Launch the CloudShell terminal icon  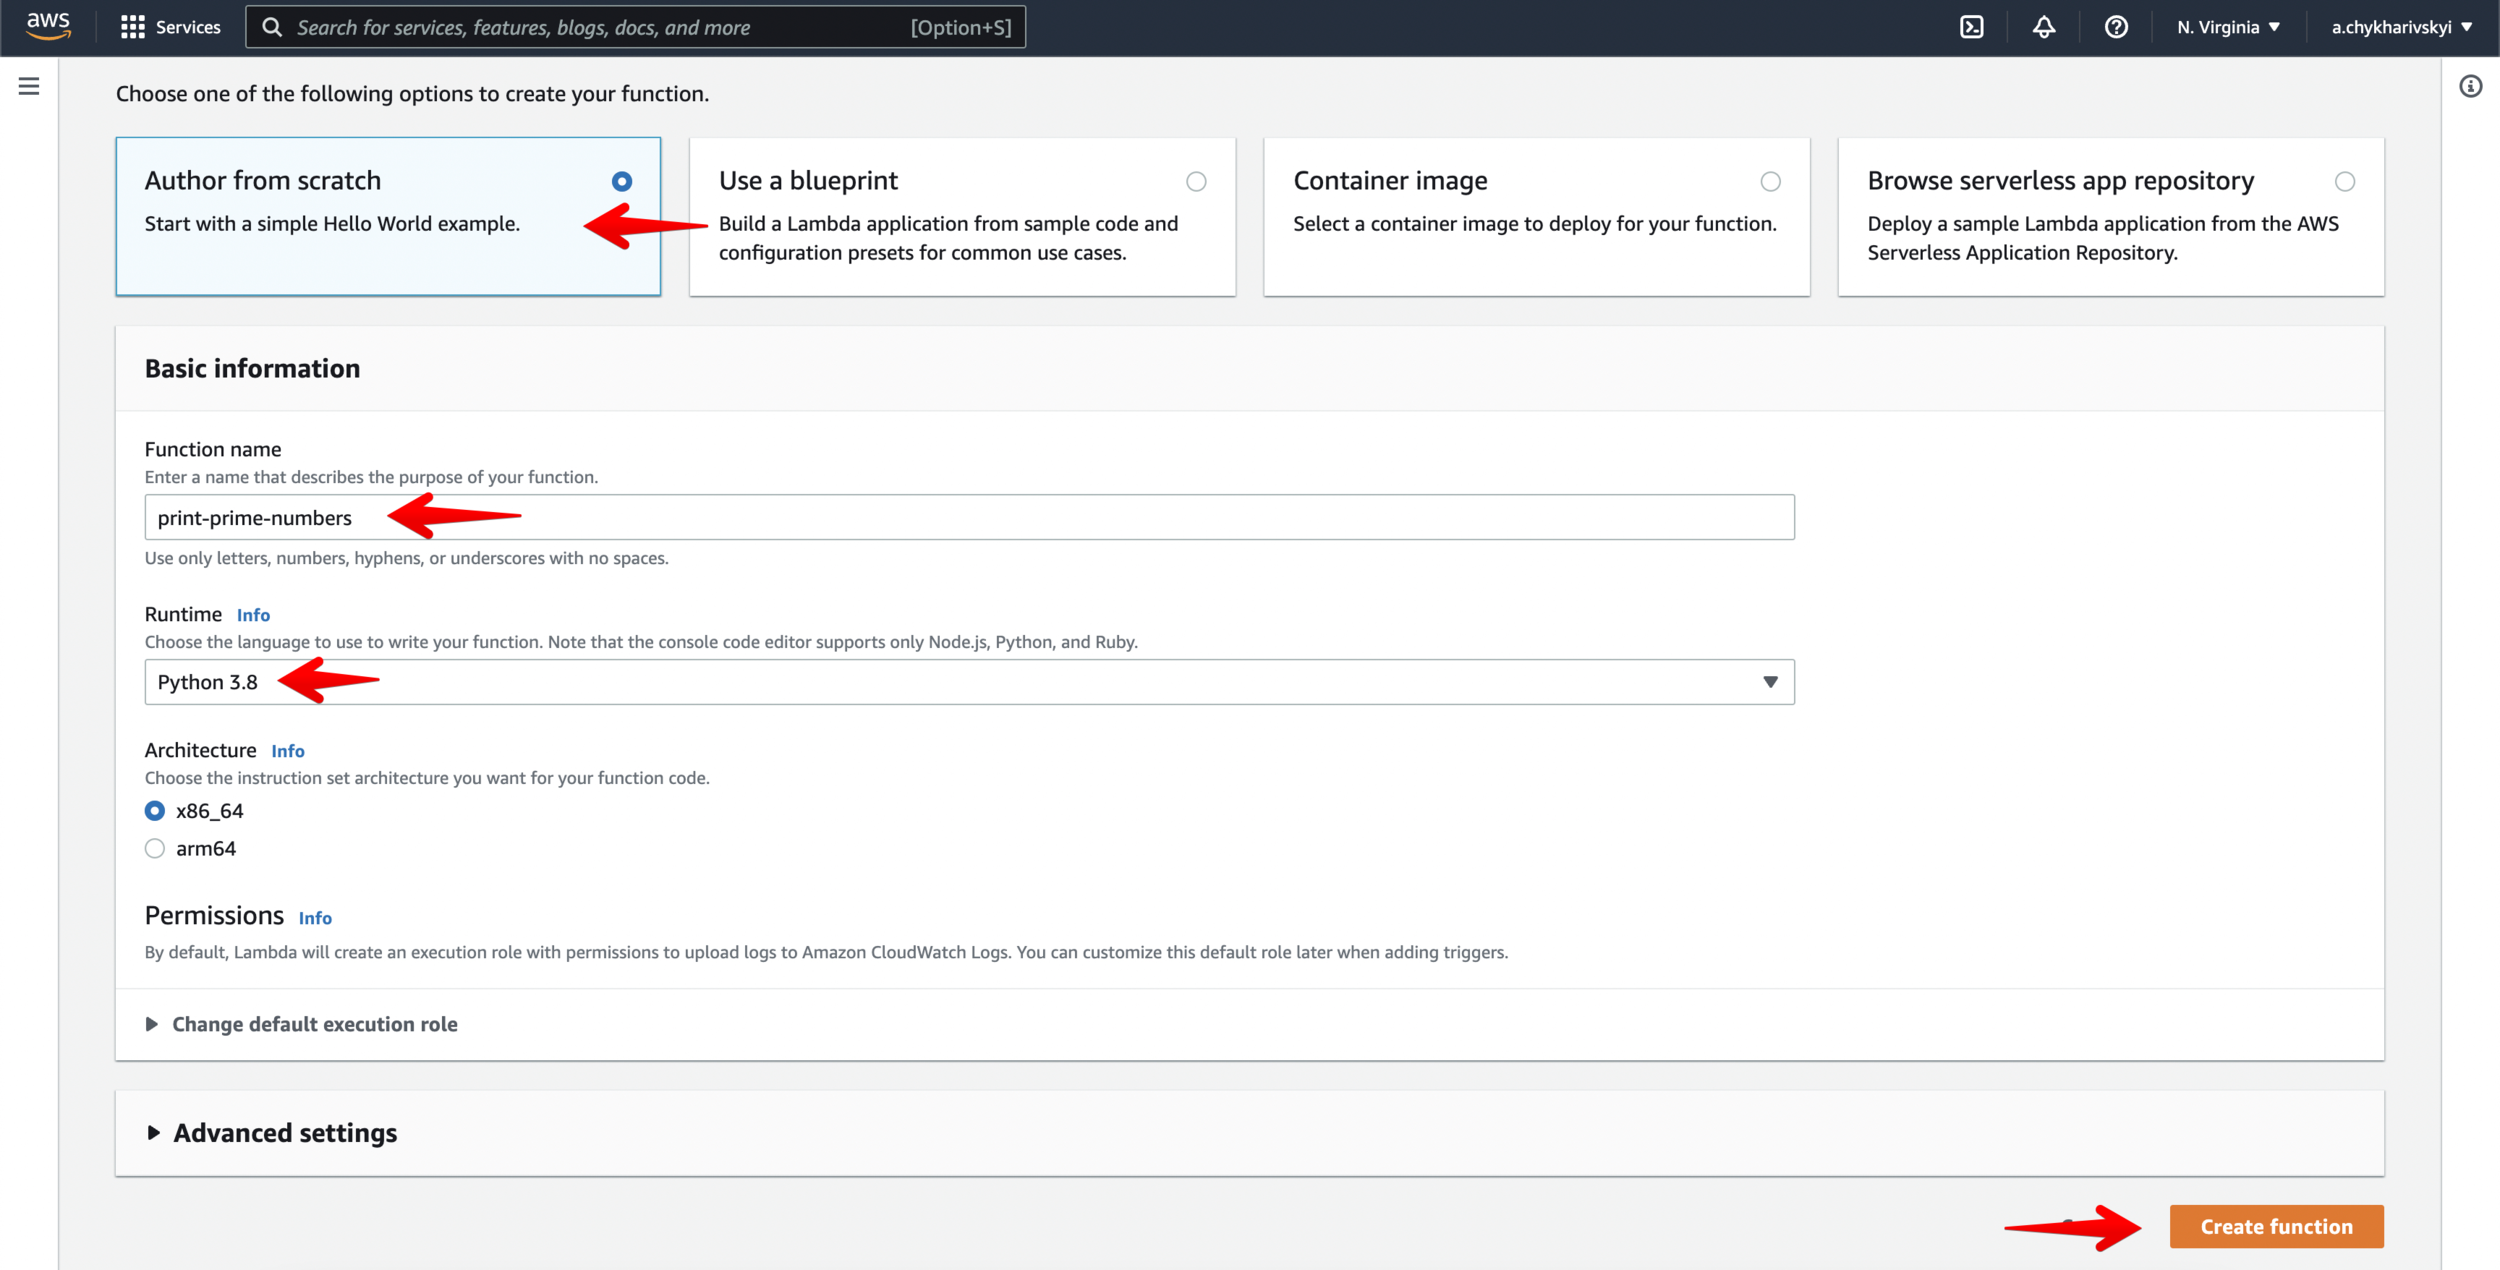1971,27
